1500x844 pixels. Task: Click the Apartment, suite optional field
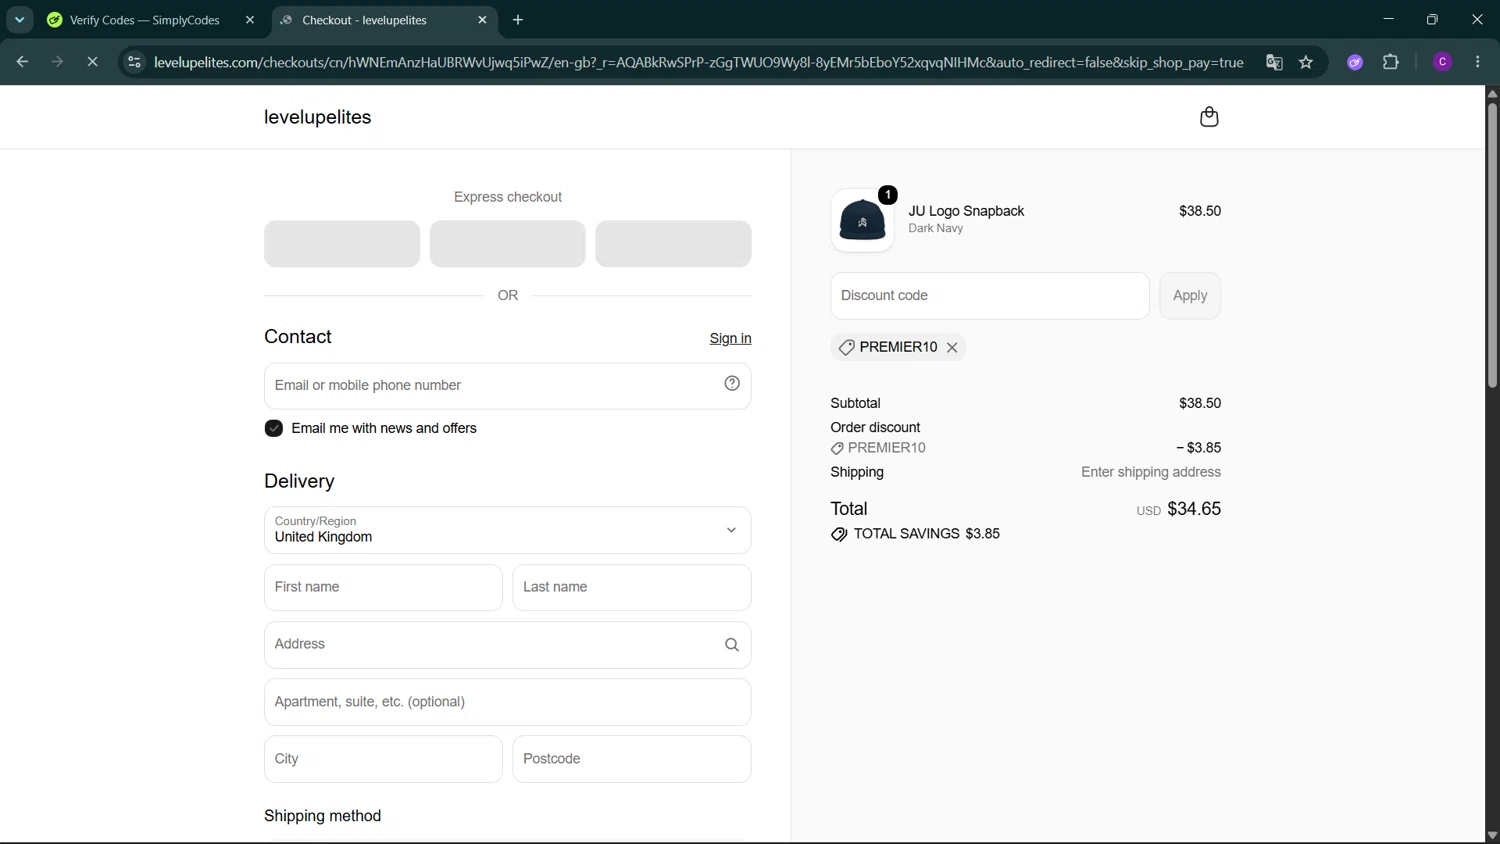[x=508, y=702]
